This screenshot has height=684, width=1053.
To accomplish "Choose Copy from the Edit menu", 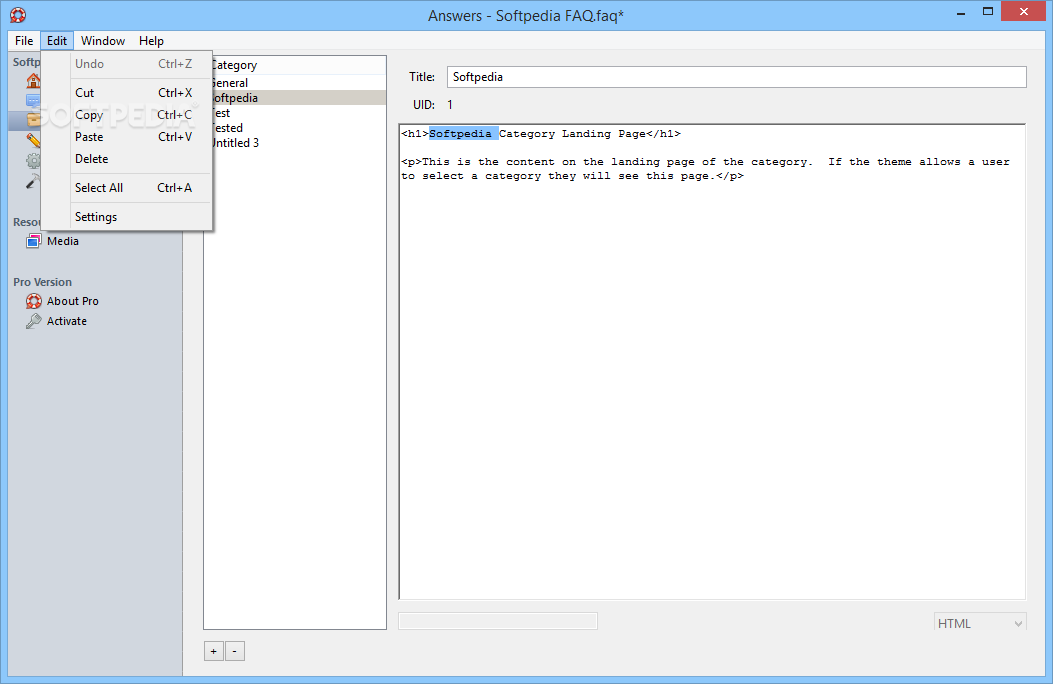I will pos(127,115).
